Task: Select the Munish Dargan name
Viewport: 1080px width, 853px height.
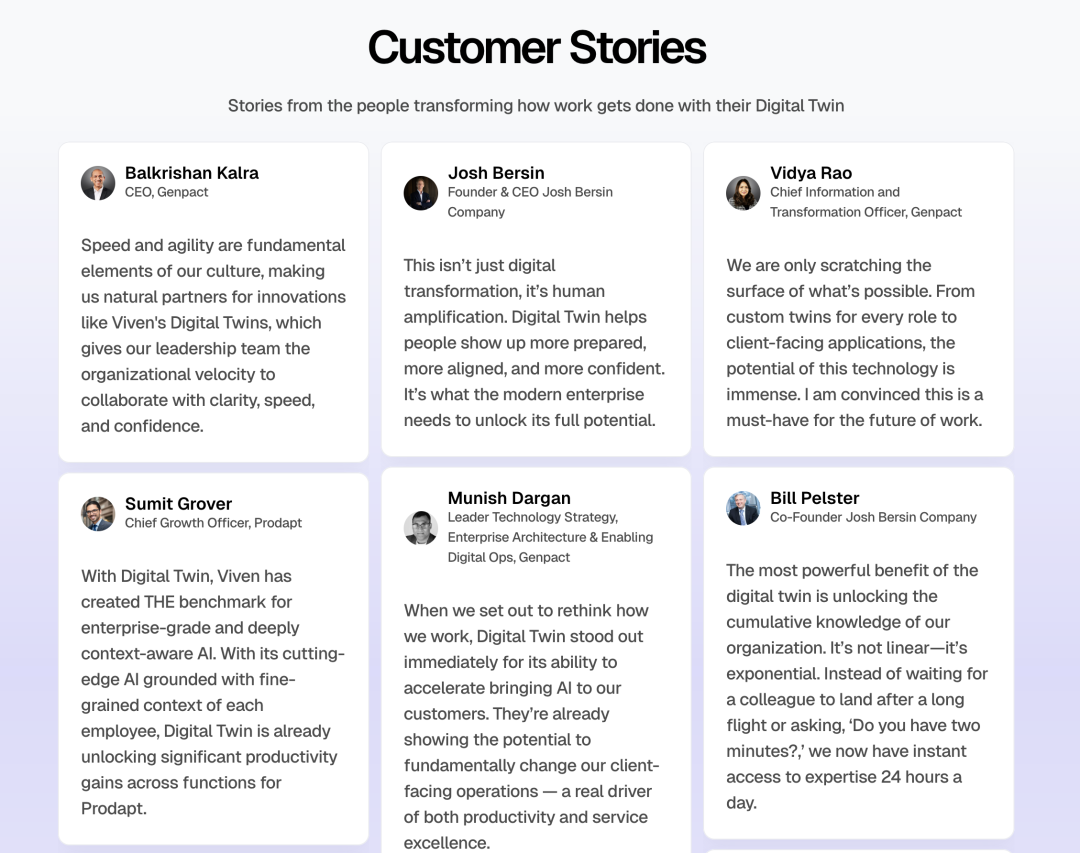Action: point(509,498)
